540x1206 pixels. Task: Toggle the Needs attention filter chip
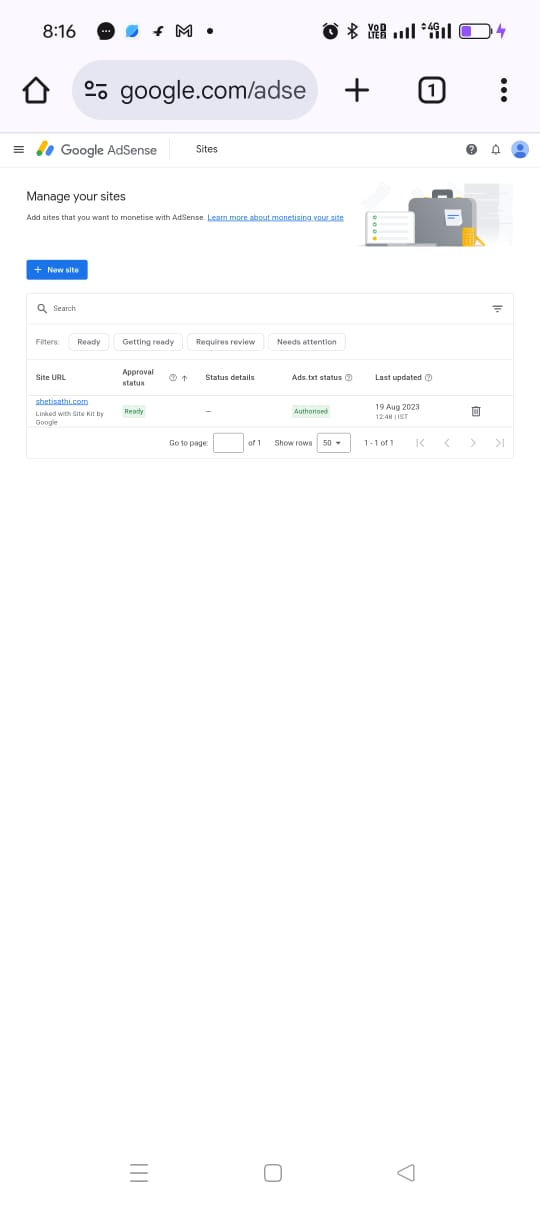[307, 342]
